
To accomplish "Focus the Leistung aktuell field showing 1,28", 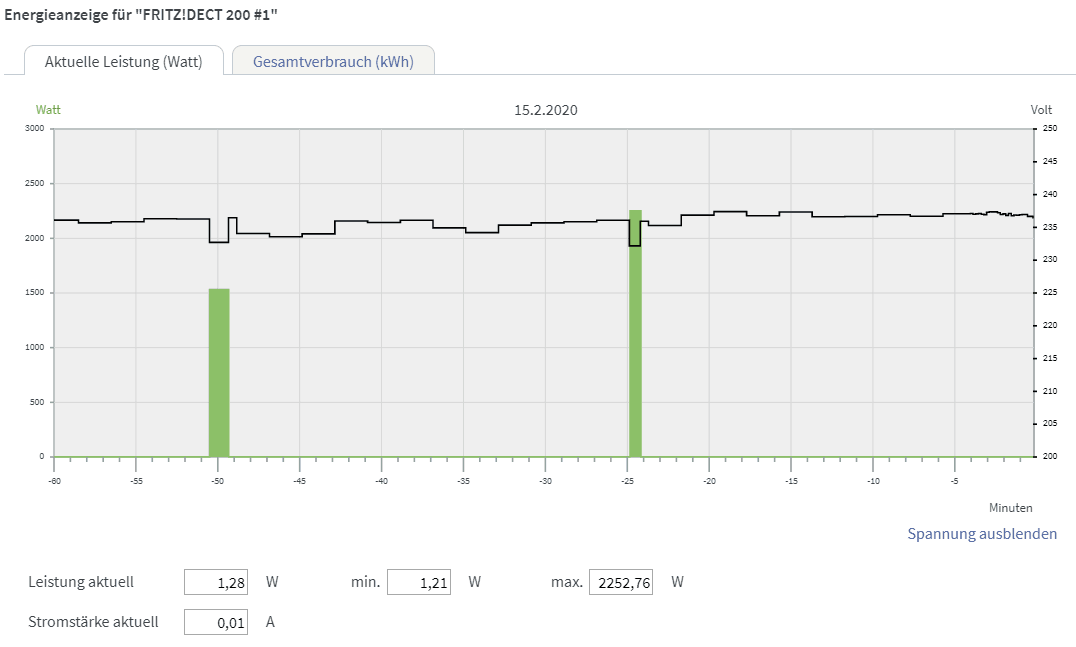I will (x=216, y=582).
